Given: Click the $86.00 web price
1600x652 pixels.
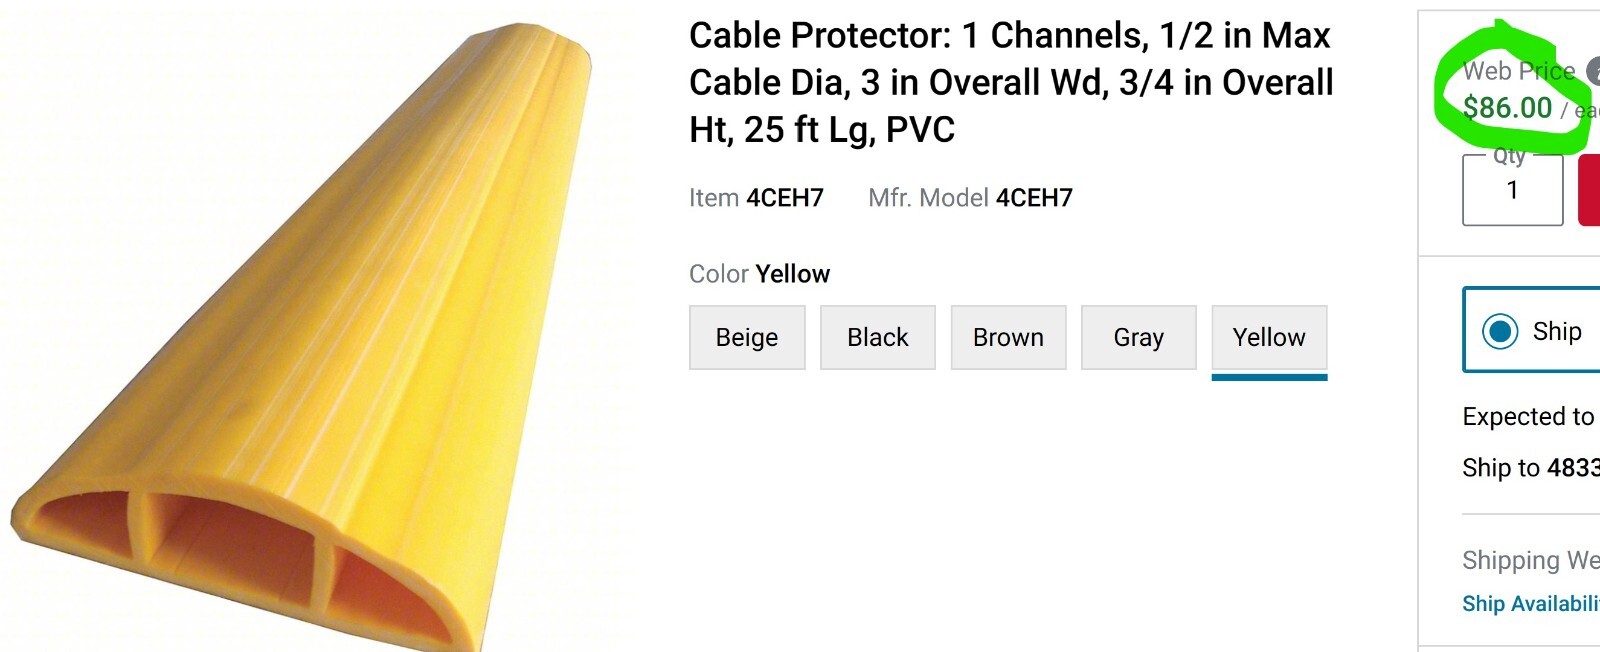Looking at the screenshot, I should click(x=1507, y=108).
